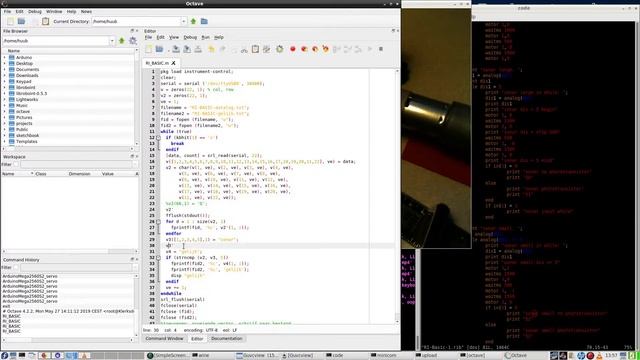640x360 pixels.
Task: Go up one directory in the main toolbar
Action: (x=193, y=21)
